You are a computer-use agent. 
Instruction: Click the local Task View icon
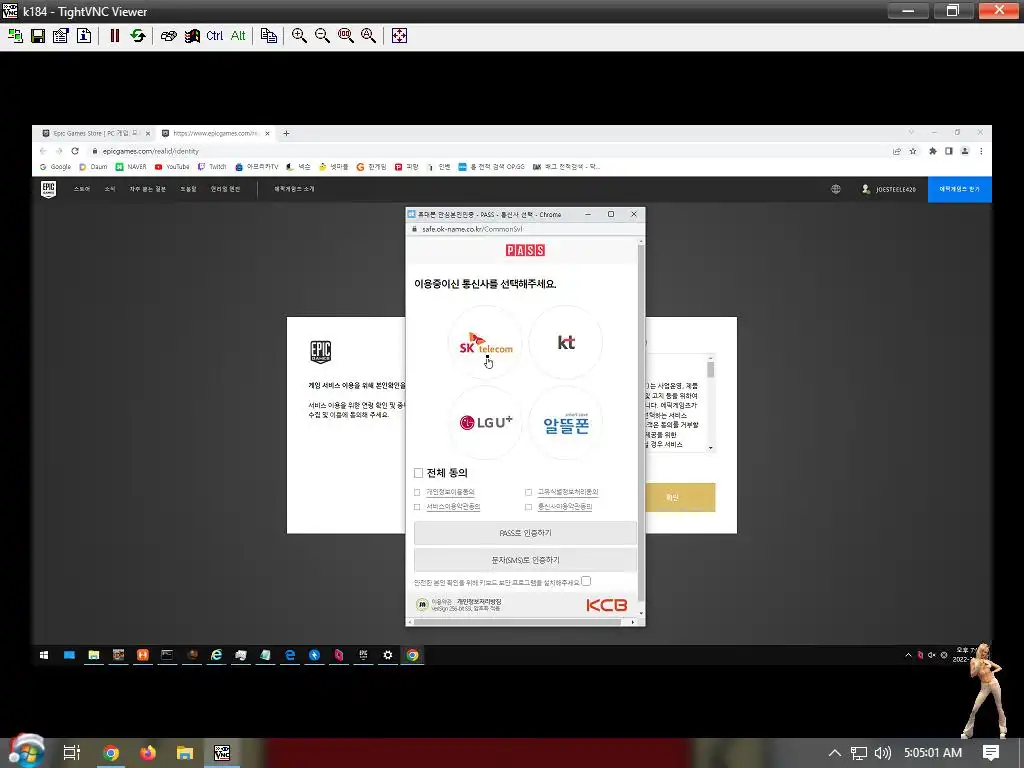coord(71,753)
